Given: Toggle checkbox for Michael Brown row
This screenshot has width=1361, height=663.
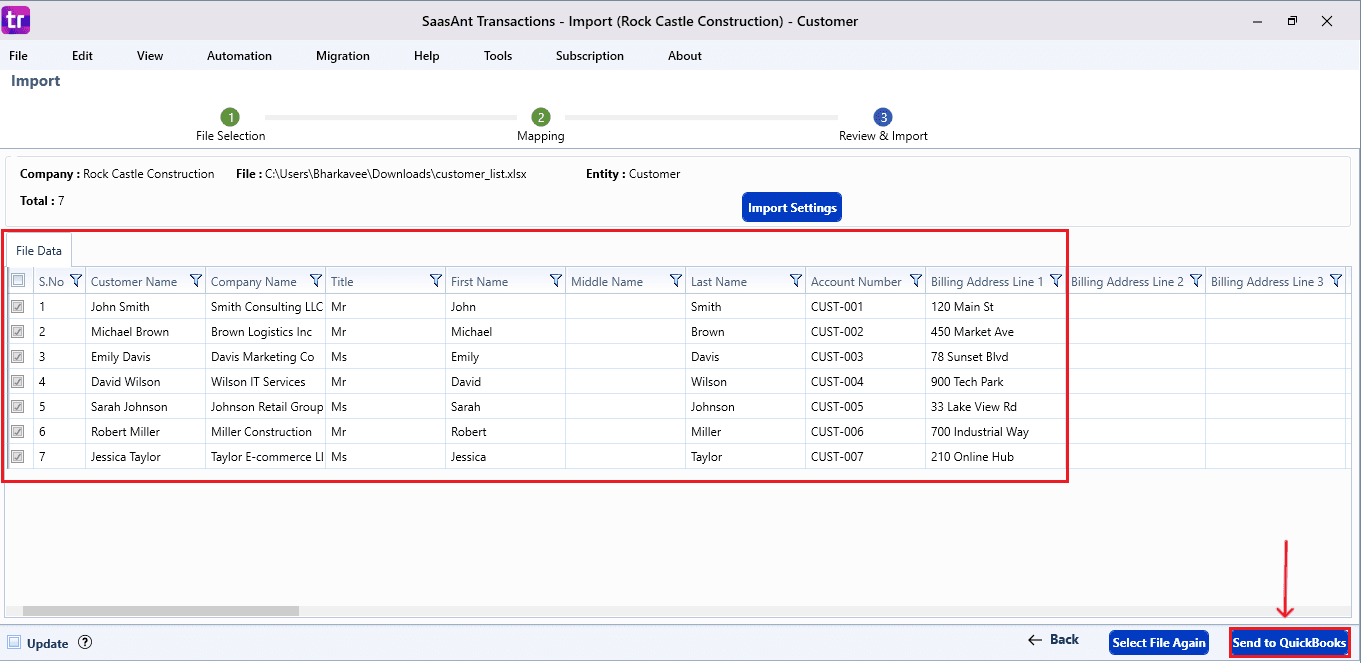Looking at the screenshot, I should [18, 332].
